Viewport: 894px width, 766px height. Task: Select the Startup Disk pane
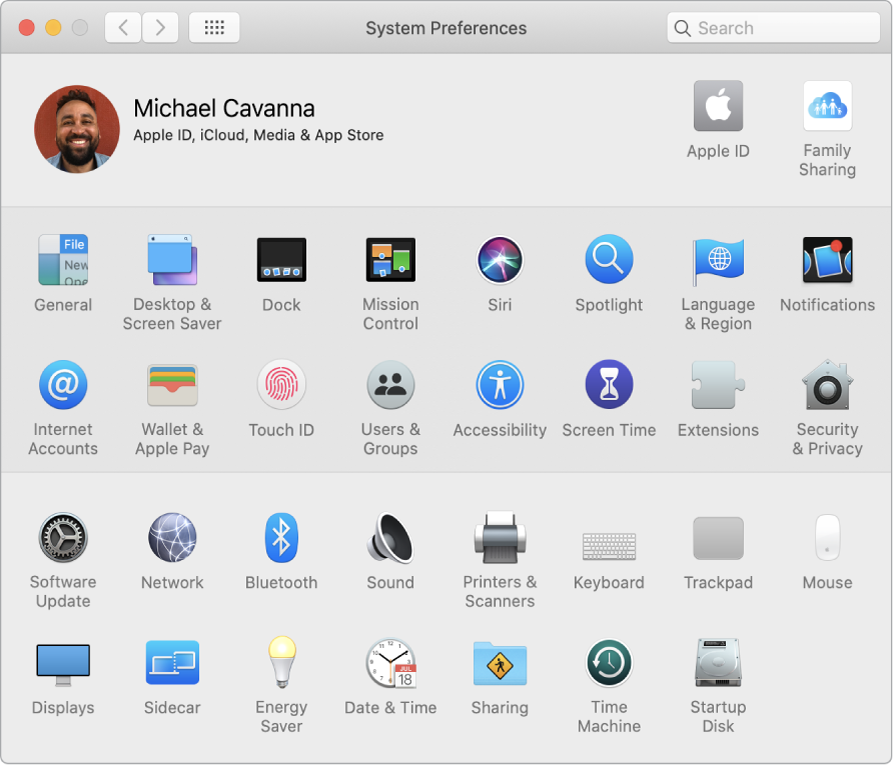(718, 663)
